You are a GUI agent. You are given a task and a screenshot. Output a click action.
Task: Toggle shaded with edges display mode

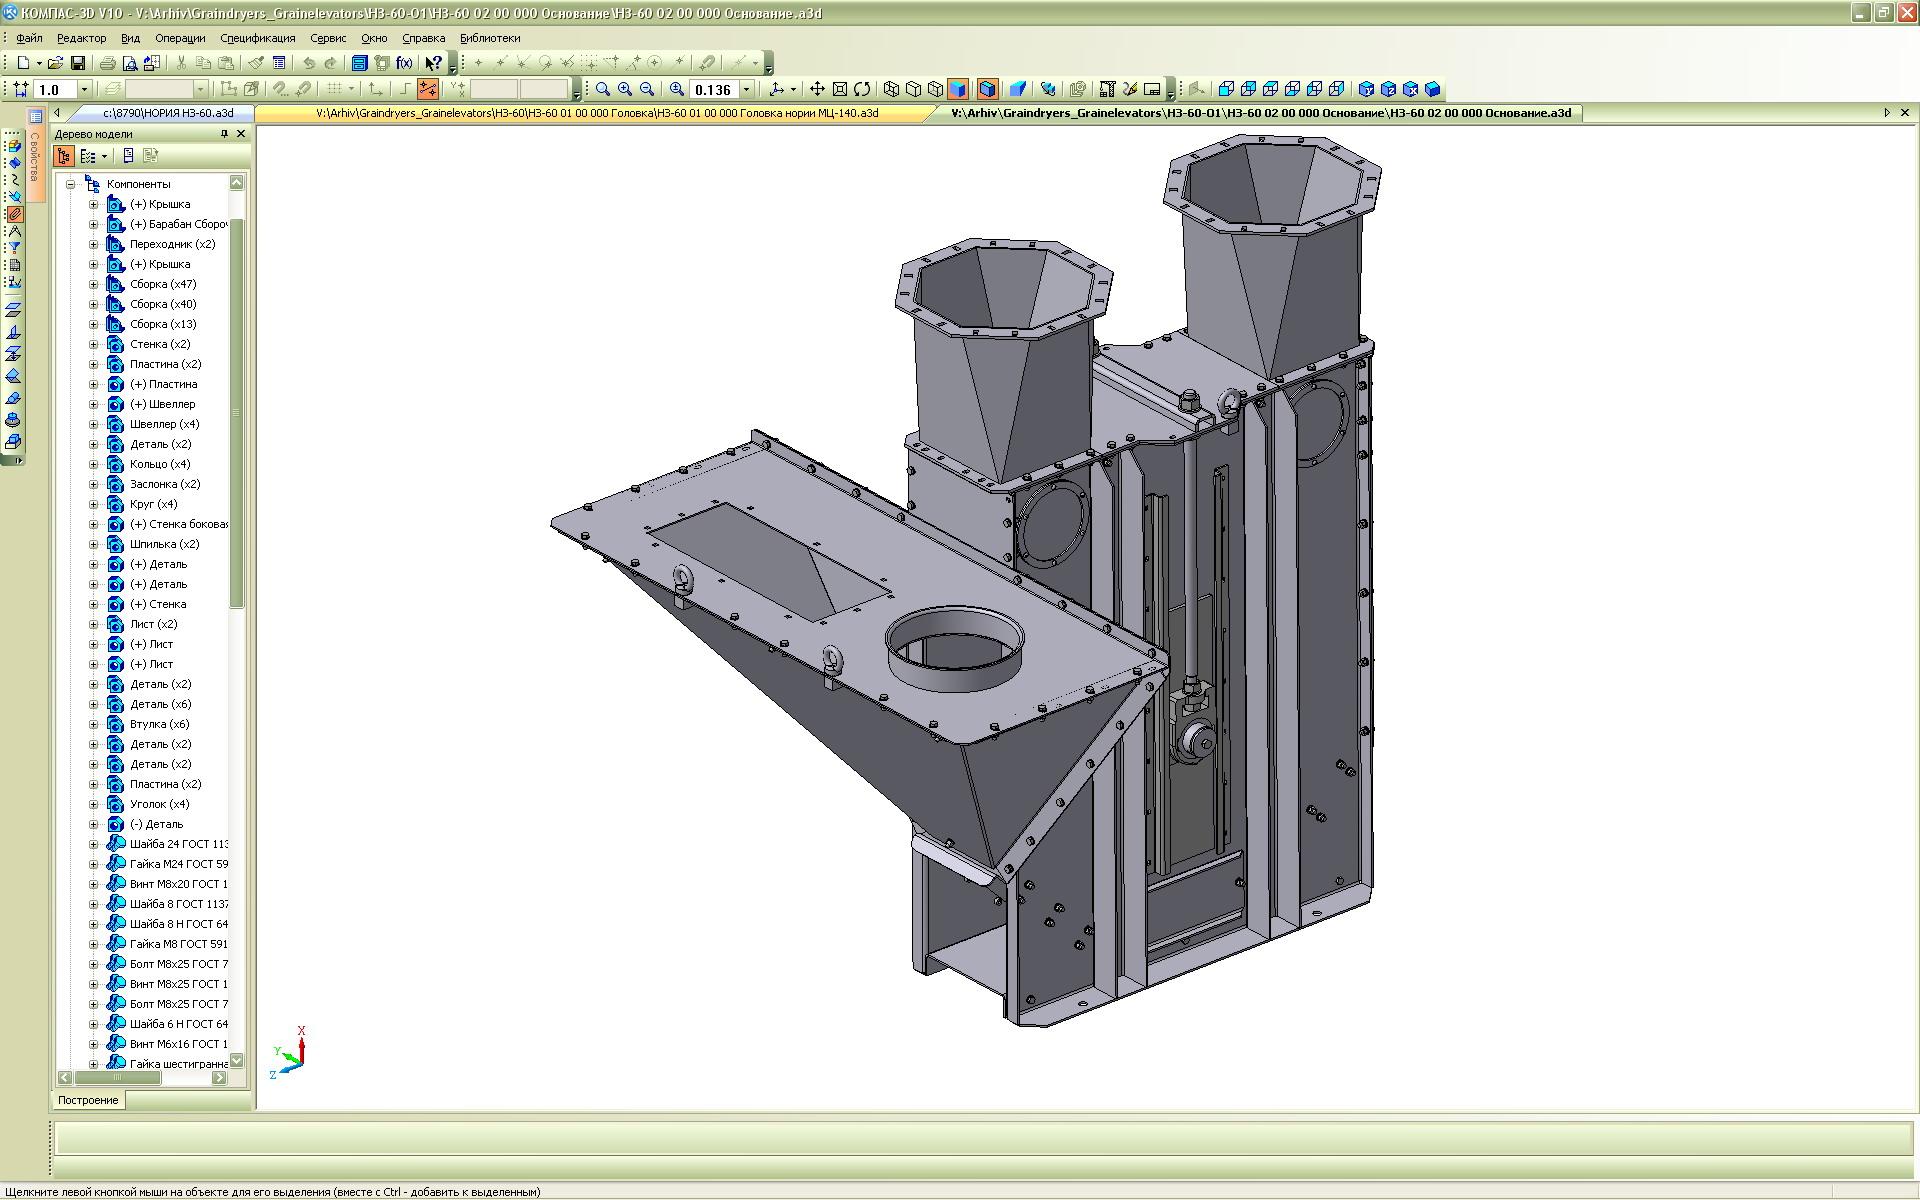click(x=987, y=89)
